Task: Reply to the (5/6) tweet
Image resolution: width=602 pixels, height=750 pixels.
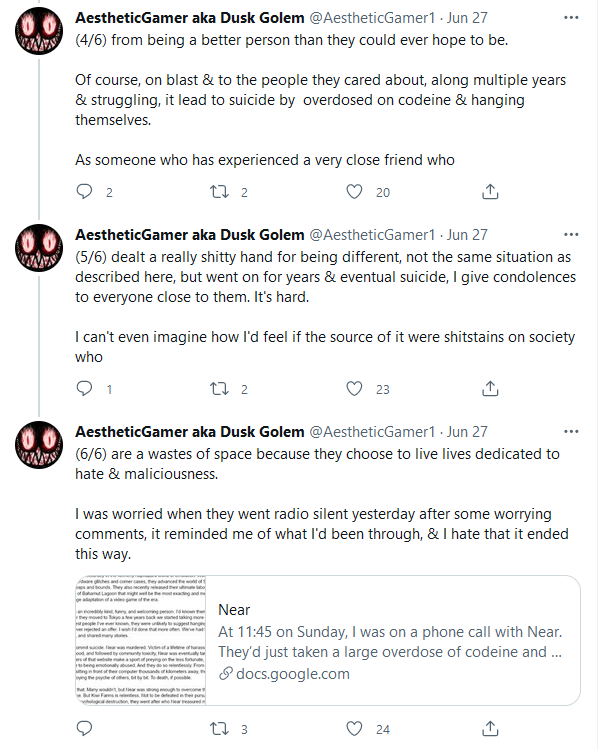Action: point(84,388)
